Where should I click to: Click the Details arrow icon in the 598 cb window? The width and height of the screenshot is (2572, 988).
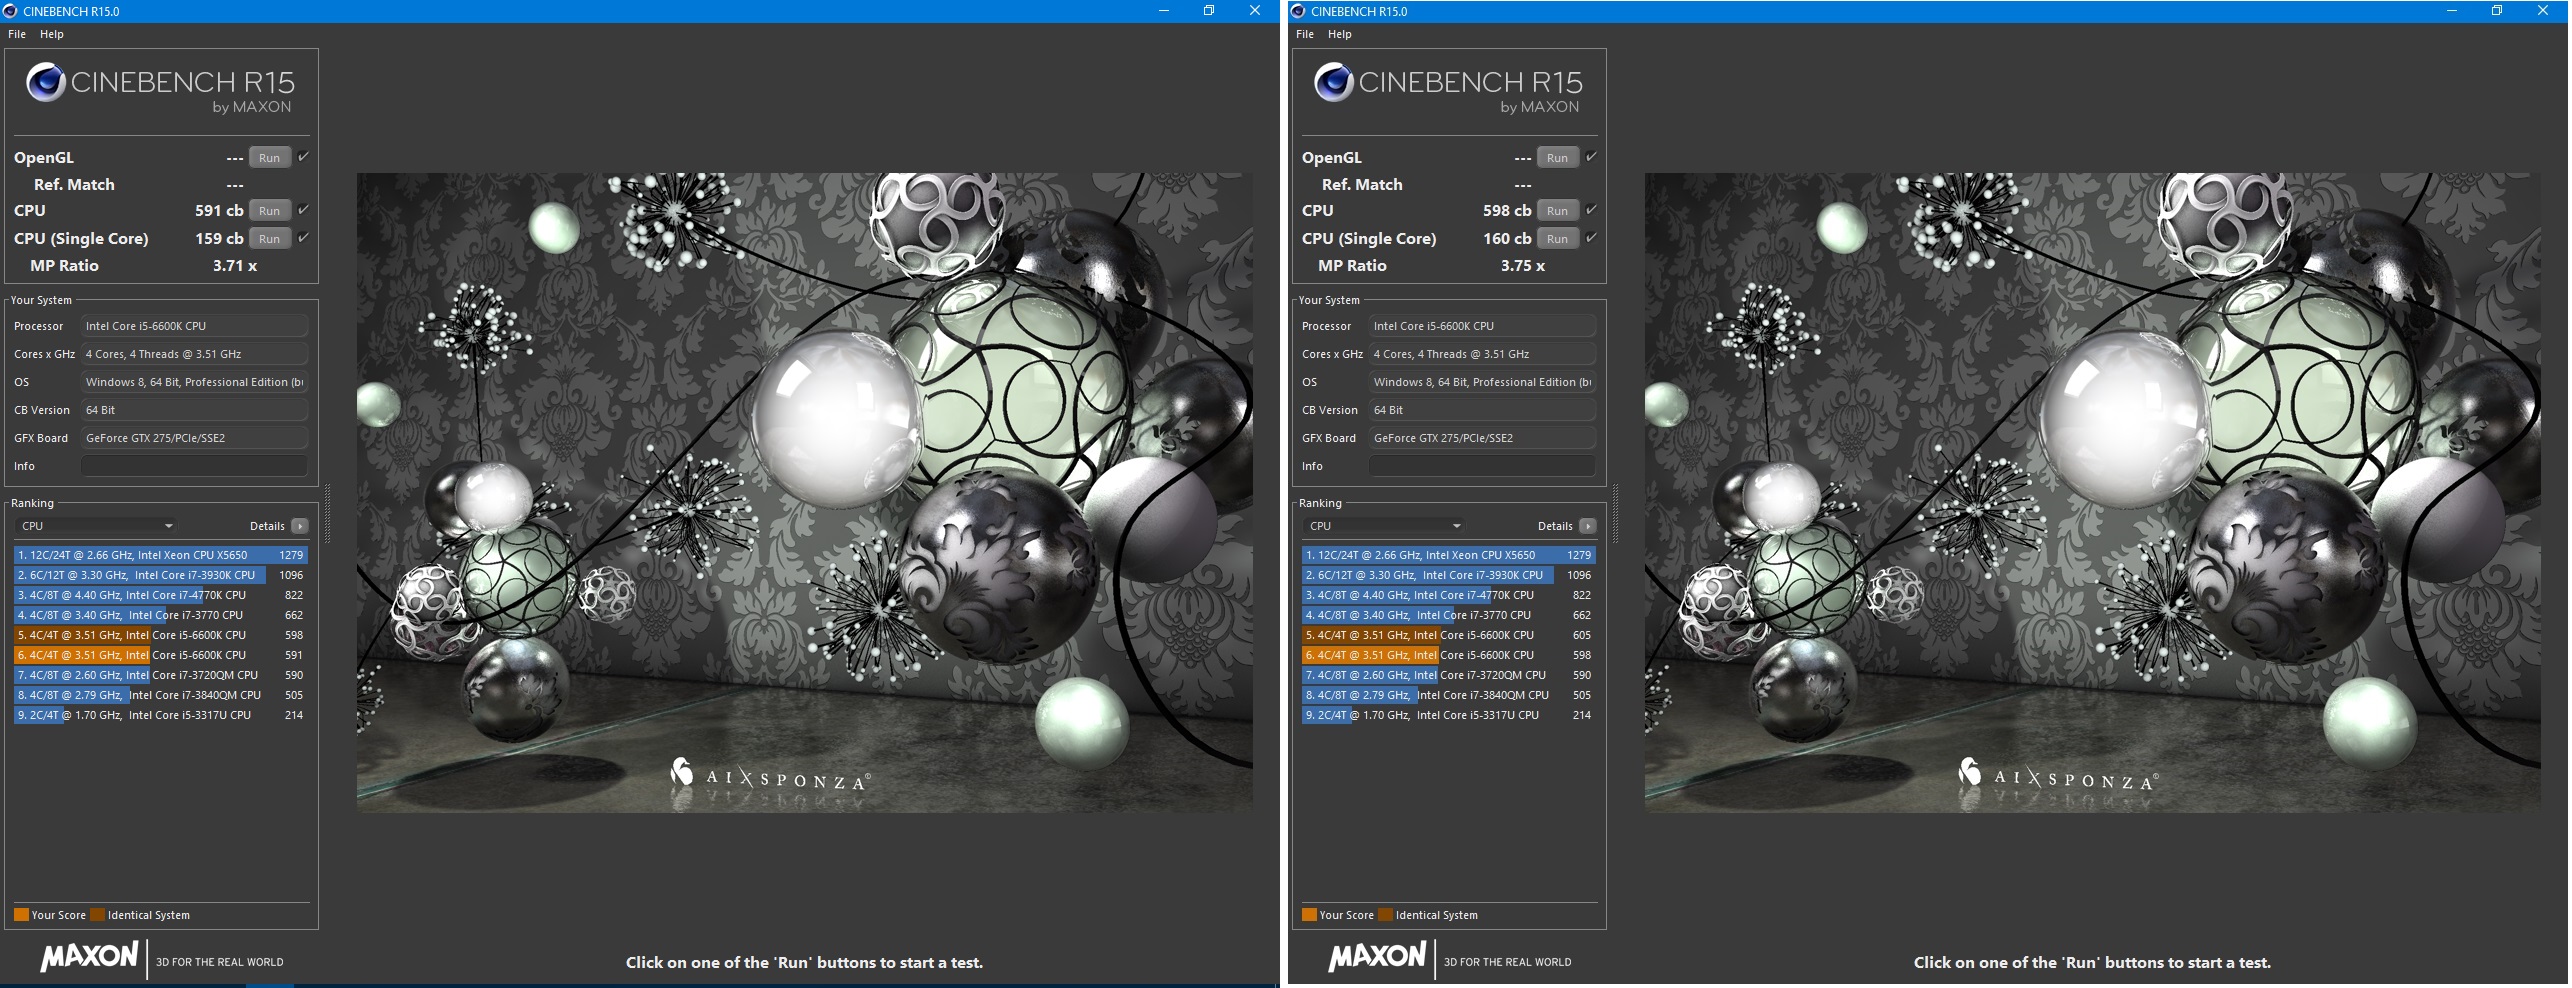click(1588, 526)
